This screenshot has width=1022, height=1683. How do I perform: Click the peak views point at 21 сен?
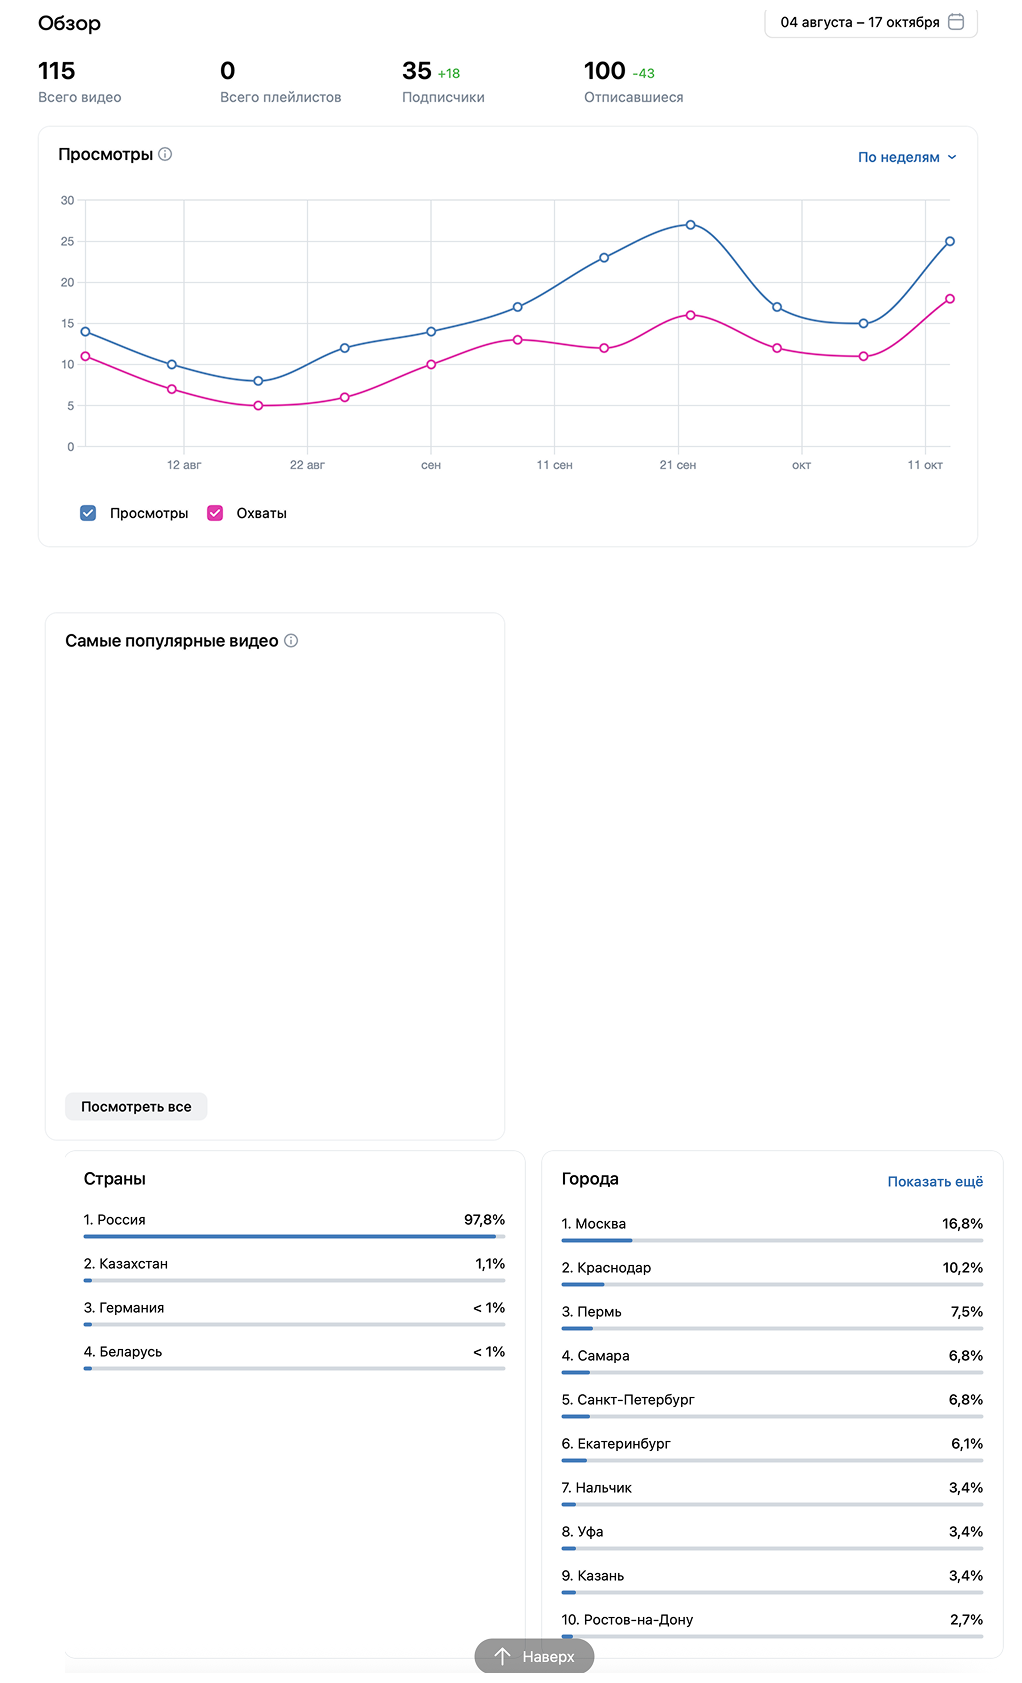coord(690,225)
